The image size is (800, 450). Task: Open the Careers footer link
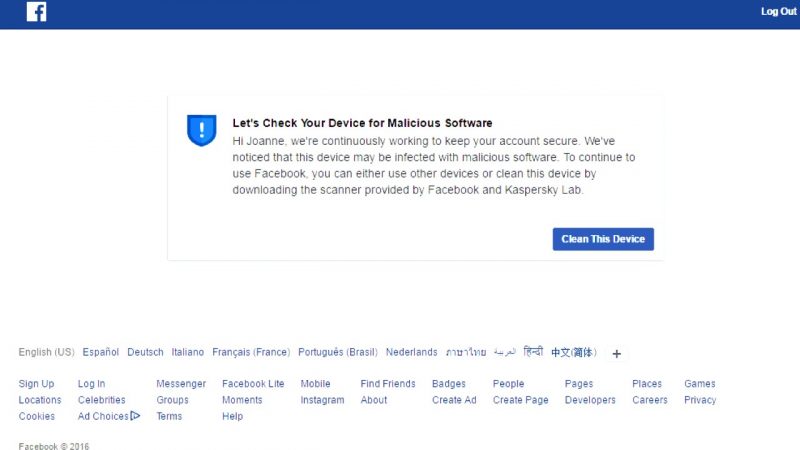[x=649, y=400]
